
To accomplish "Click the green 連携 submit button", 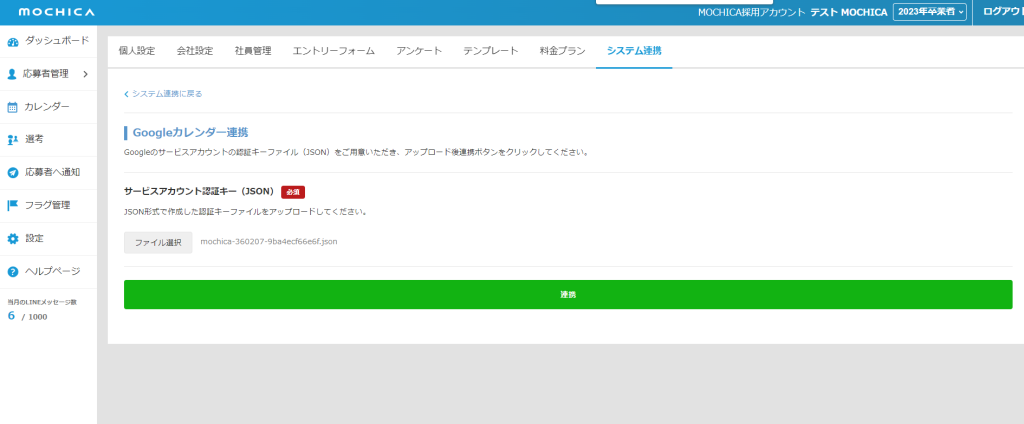I will 568,295.
